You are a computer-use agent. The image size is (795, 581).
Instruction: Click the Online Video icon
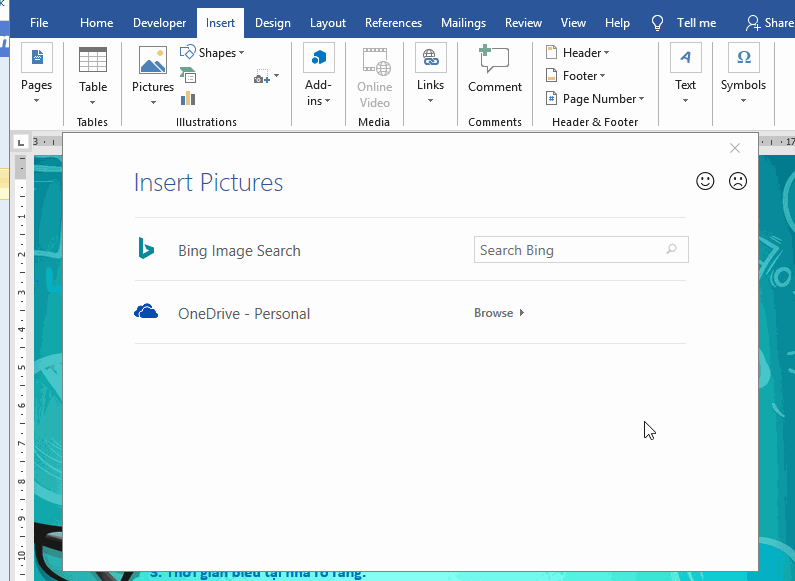tap(375, 61)
